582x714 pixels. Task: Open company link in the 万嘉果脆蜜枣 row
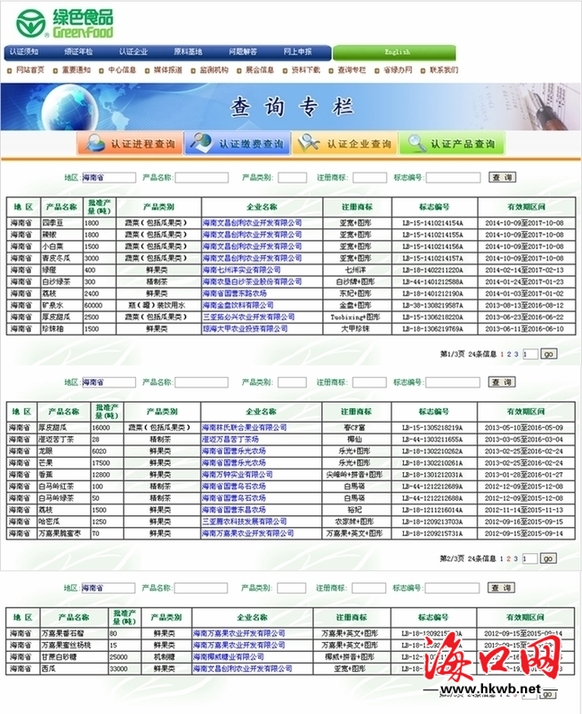pyautogui.click(x=248, y=533)
